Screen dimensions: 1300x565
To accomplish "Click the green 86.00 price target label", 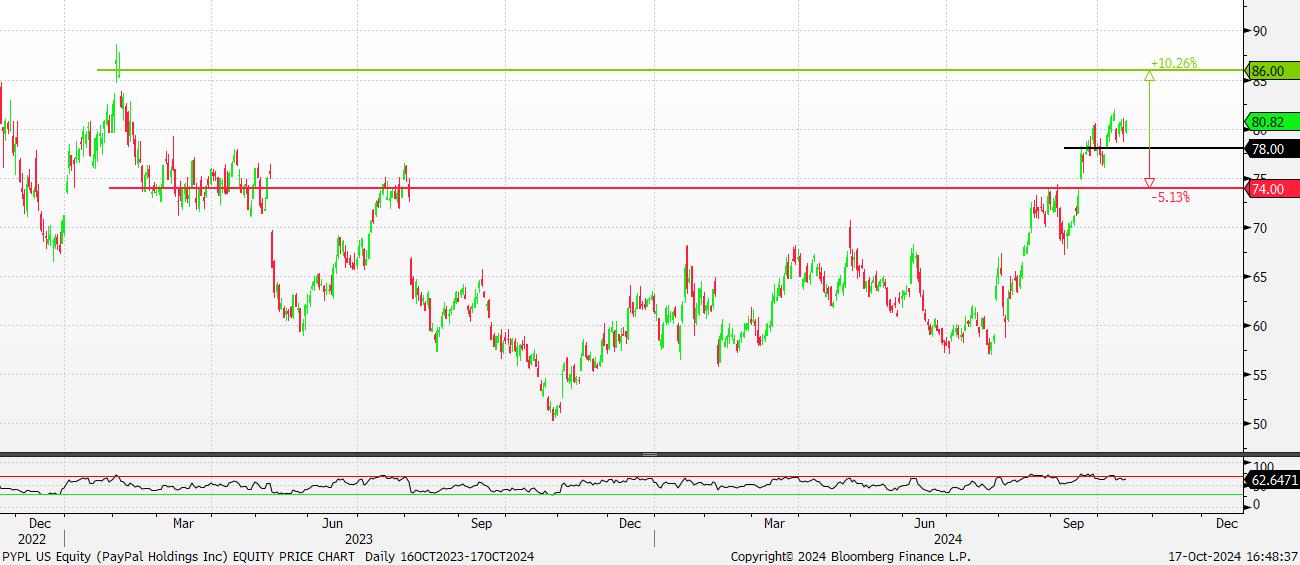I will tap(1272, 71).
